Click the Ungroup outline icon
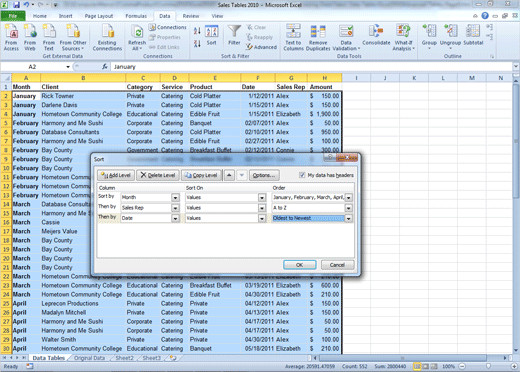Image resolution: width=520 pixels, height=372 pixels. (x=450, y=36)
